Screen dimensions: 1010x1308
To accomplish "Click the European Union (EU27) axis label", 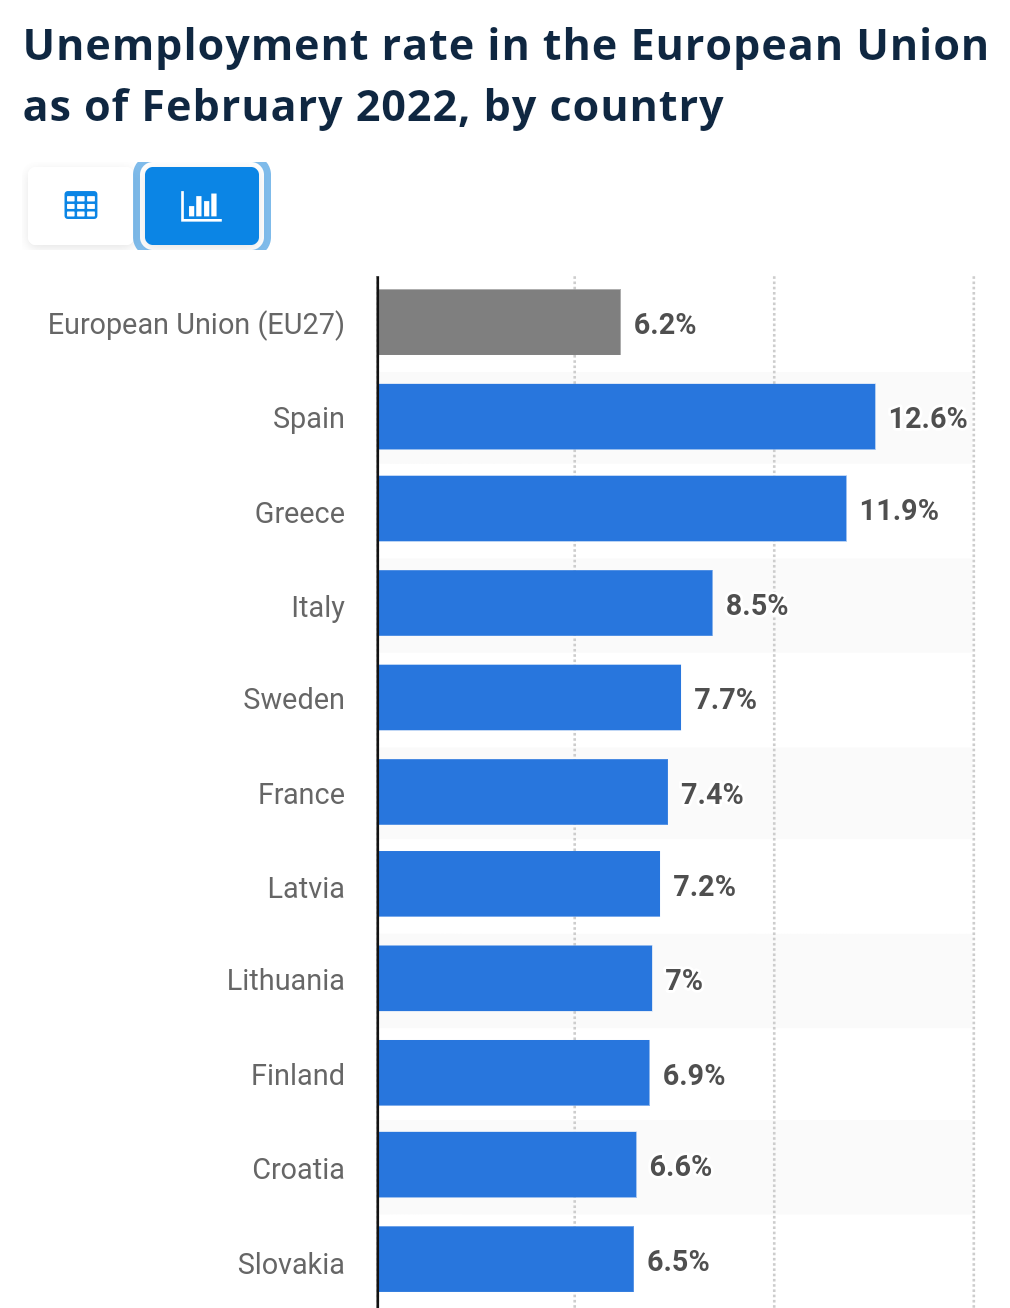I will click(196, 324).
